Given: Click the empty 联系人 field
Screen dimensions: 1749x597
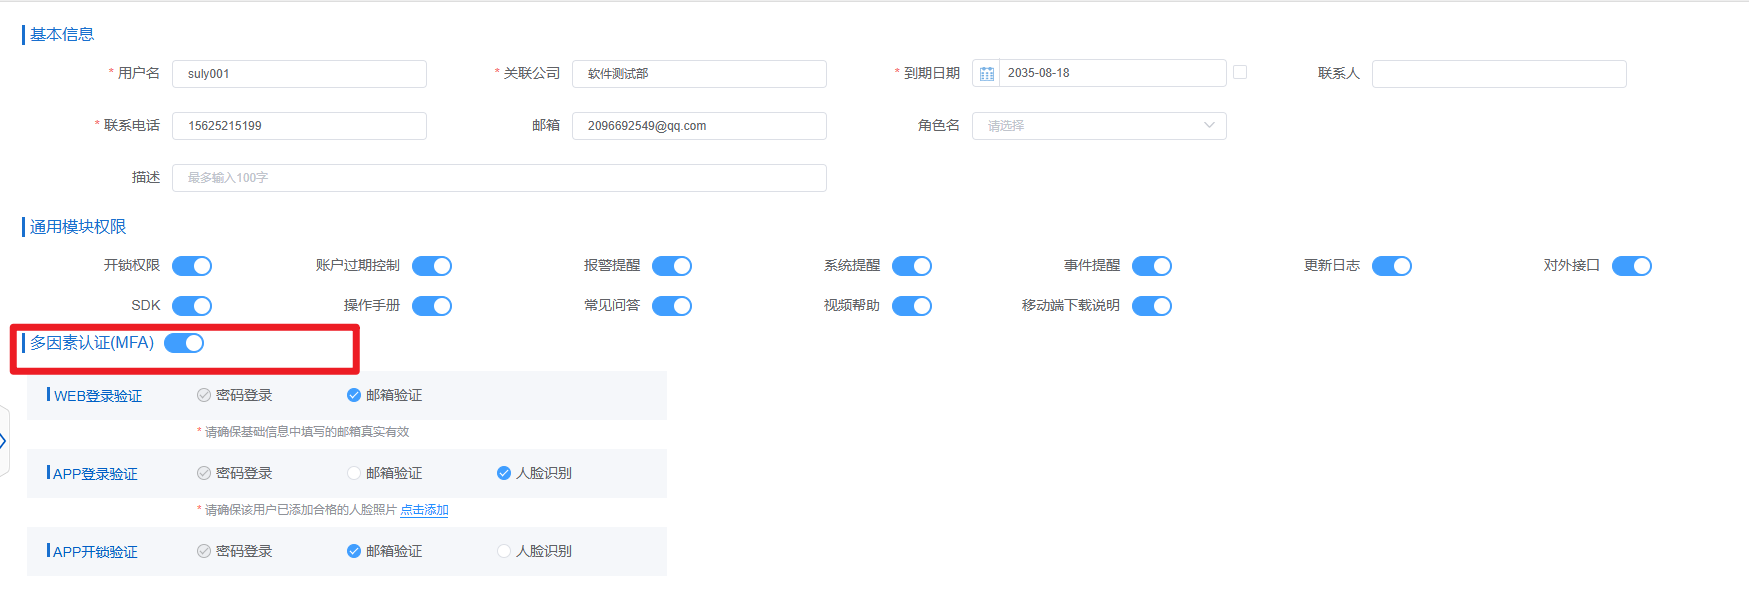Looking at the screenshot, I should (1498, 74).
